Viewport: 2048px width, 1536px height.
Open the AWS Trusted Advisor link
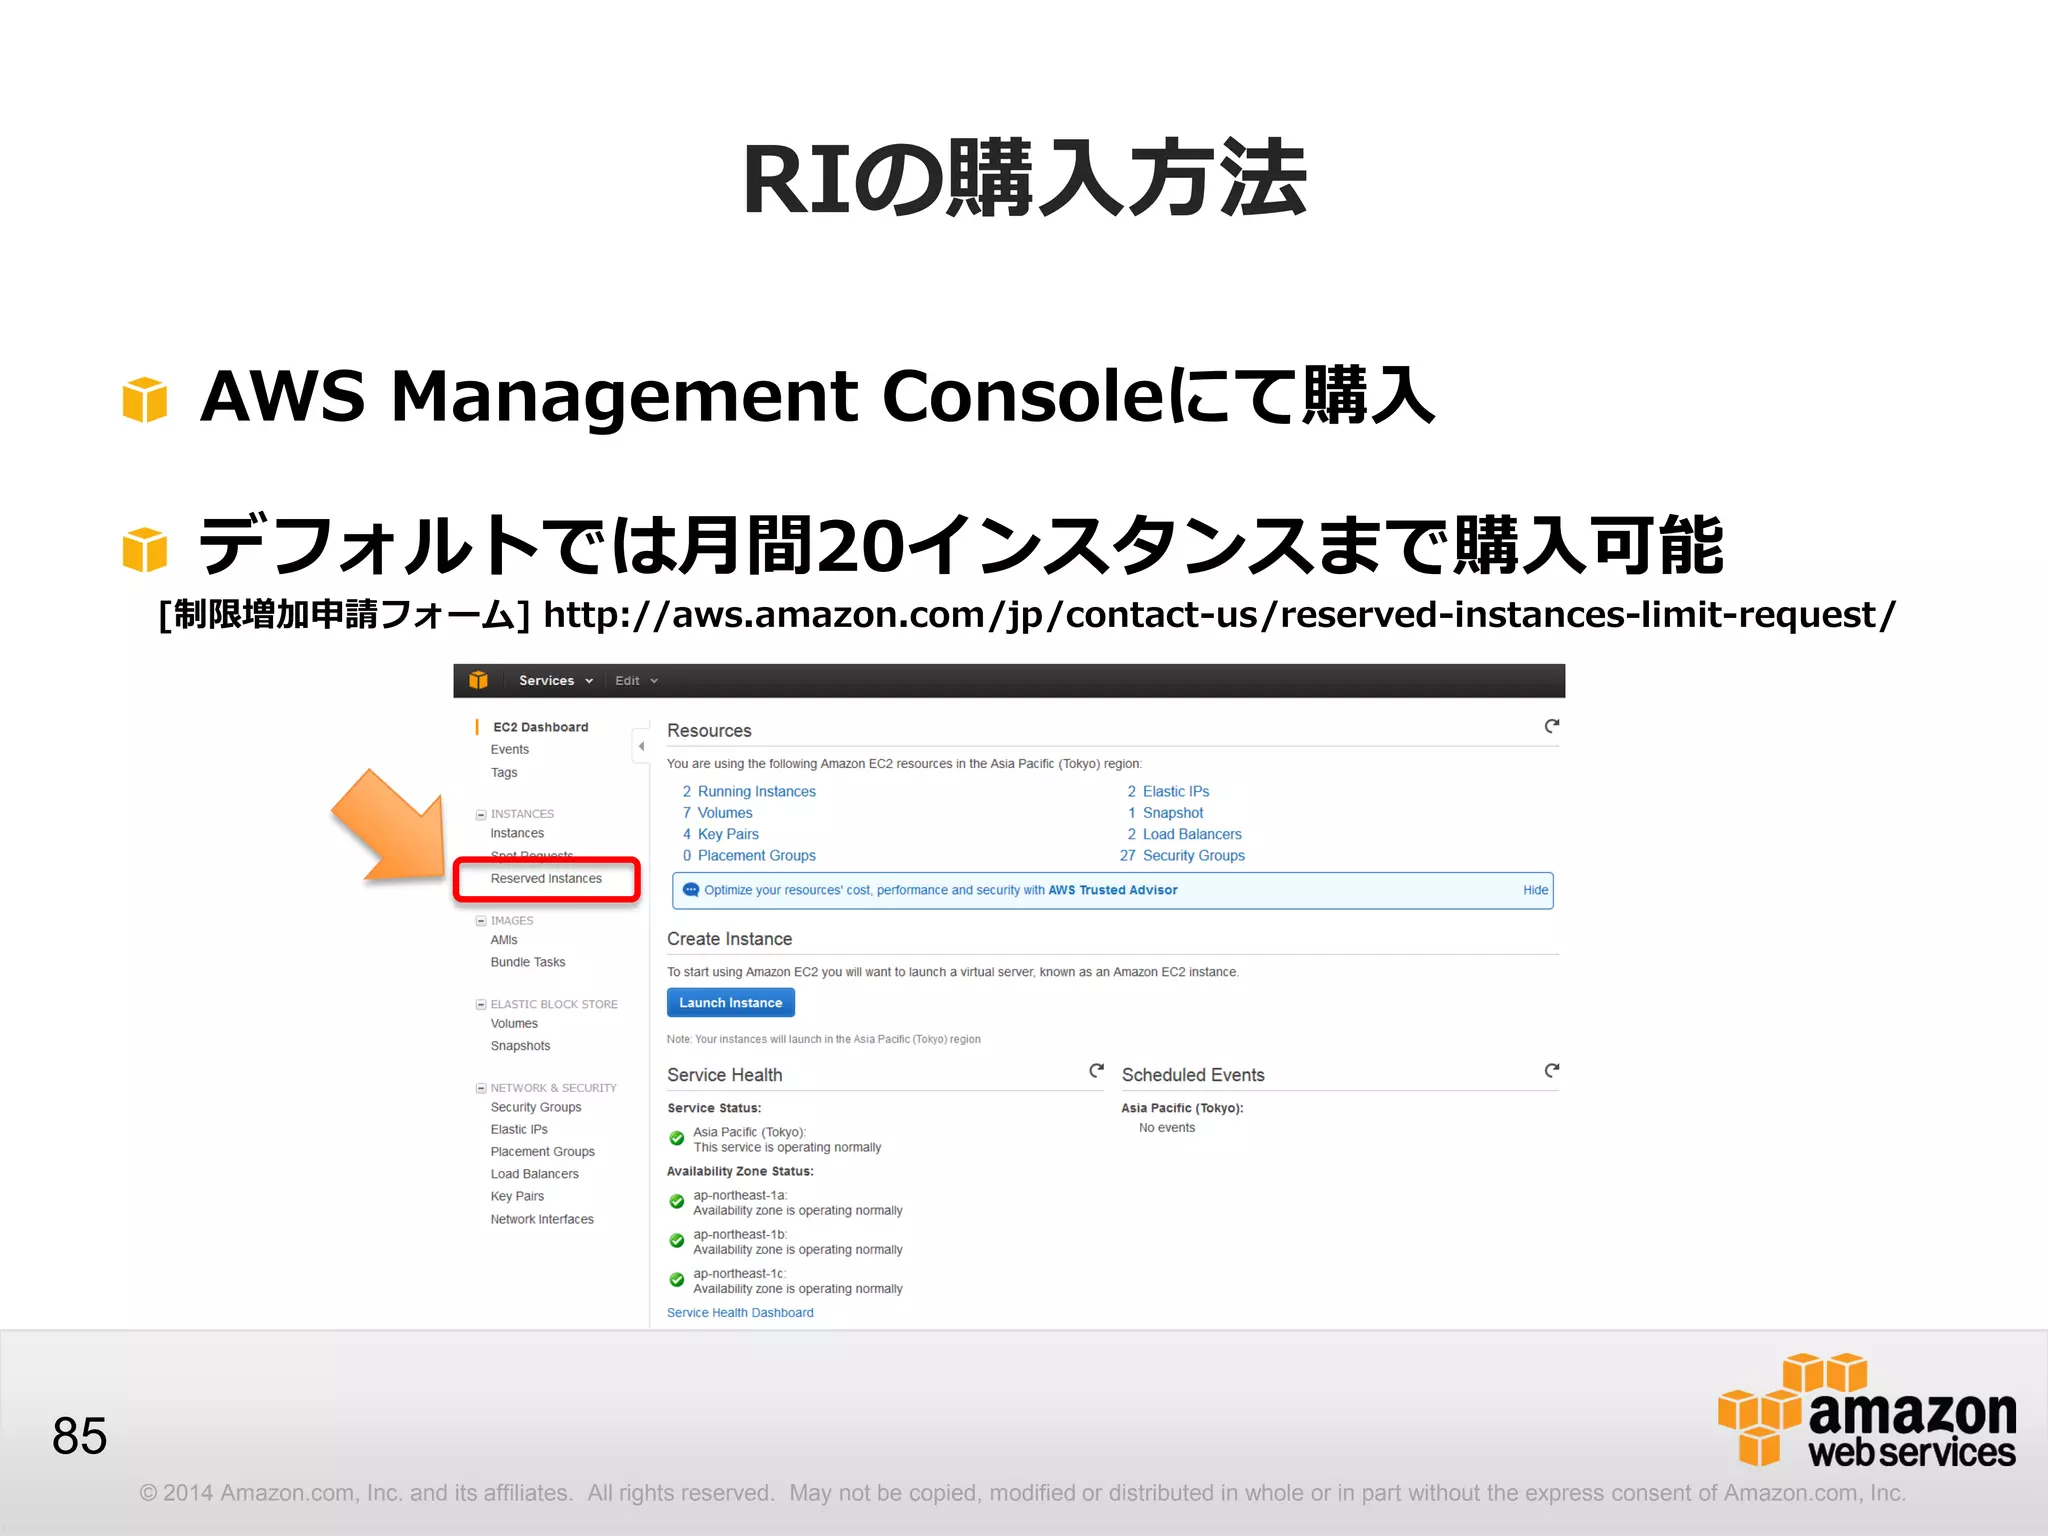(x=1112, y=890)
